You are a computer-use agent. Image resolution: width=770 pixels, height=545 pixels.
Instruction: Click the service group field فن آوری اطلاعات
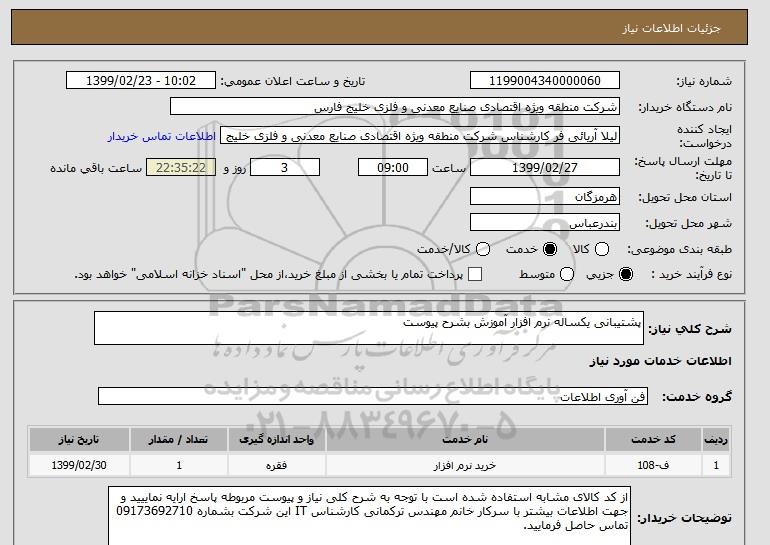pos(373,396)
